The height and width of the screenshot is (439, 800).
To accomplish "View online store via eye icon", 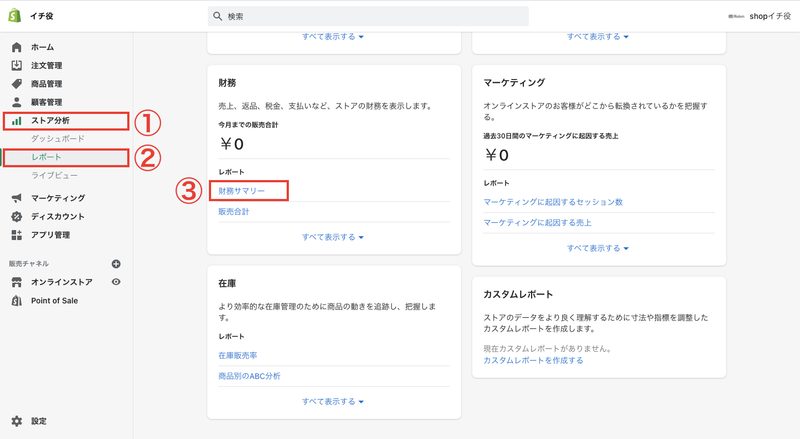I will click(116, 282).
